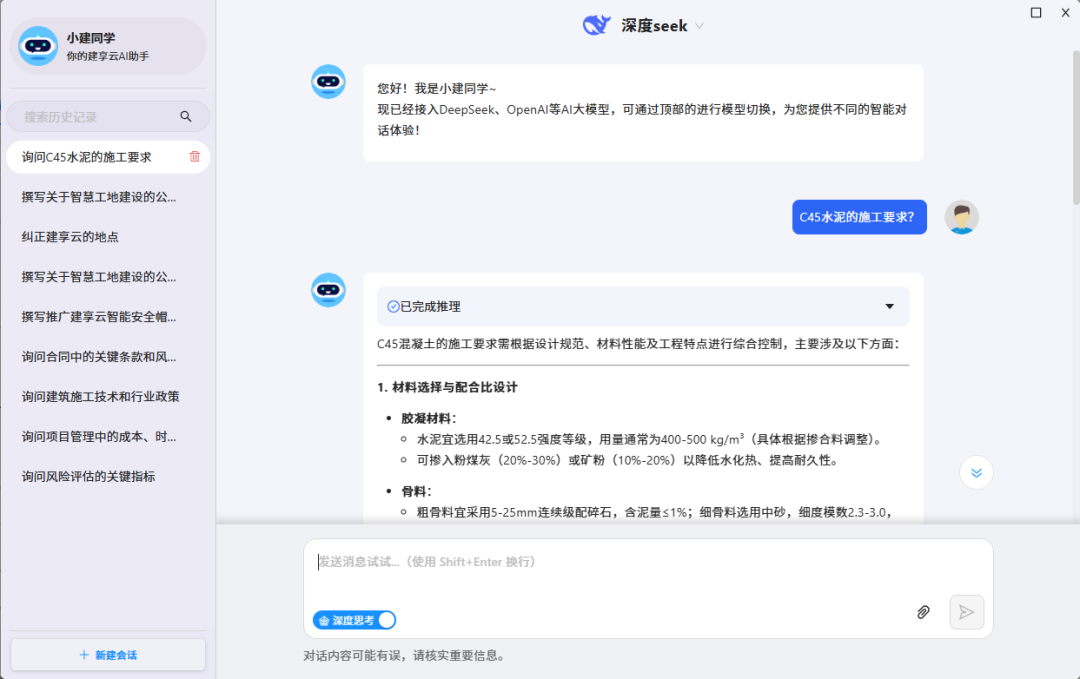Maximize the window using the square button
This screenshot has height=679, width=1080.
click(x=1036, y=13)
